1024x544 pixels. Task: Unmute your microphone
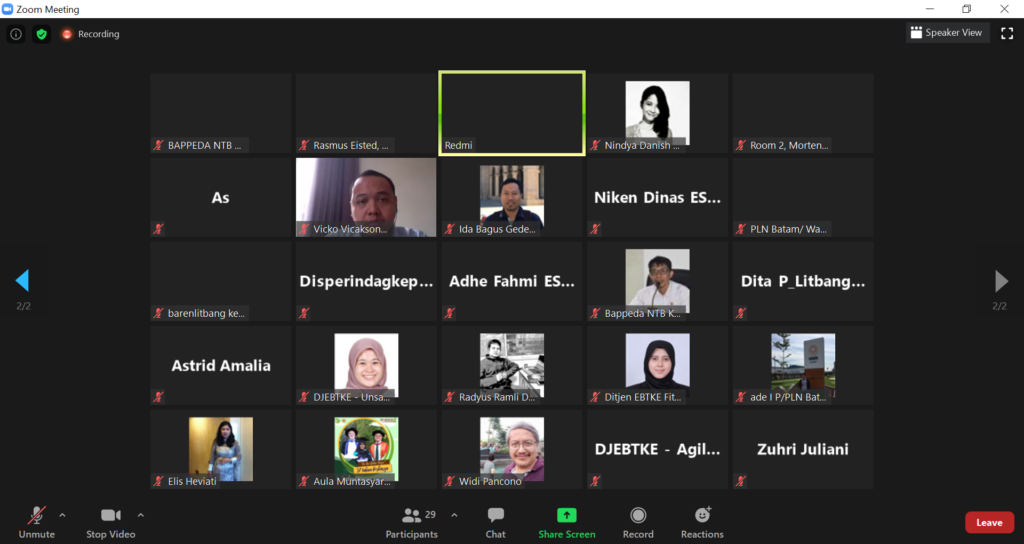pyautogui.click(x=36, y=521)
